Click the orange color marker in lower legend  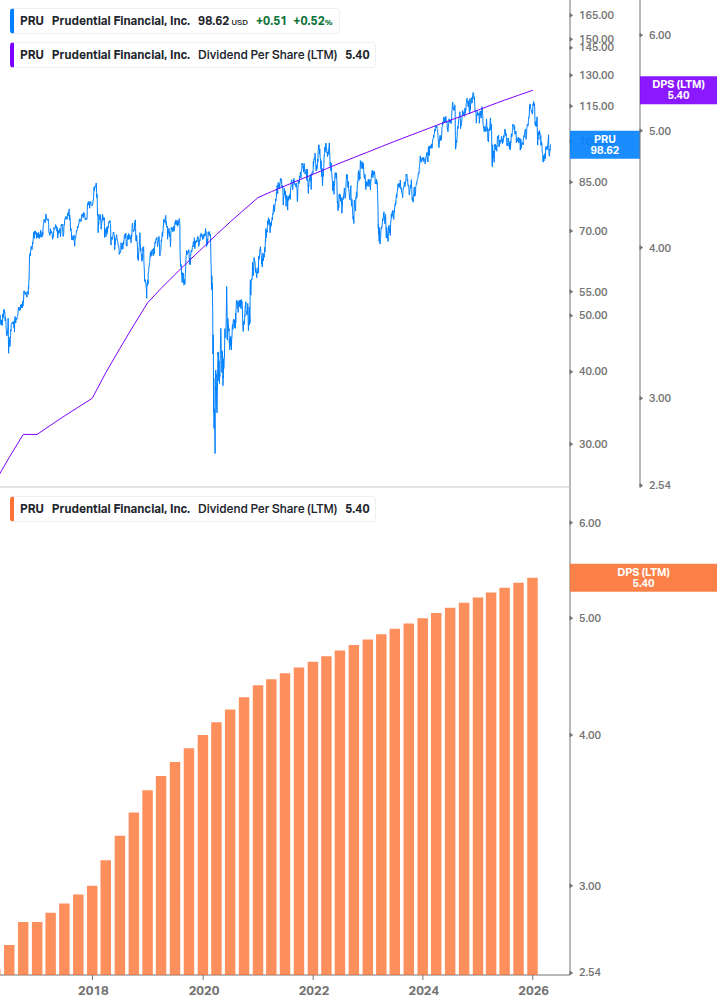click(12, 509)
